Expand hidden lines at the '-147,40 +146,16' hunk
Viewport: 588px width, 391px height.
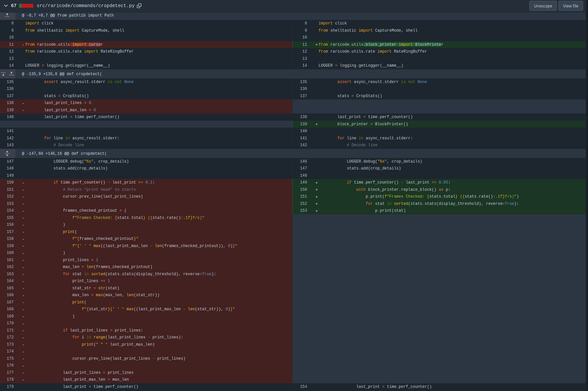(7, 153)
